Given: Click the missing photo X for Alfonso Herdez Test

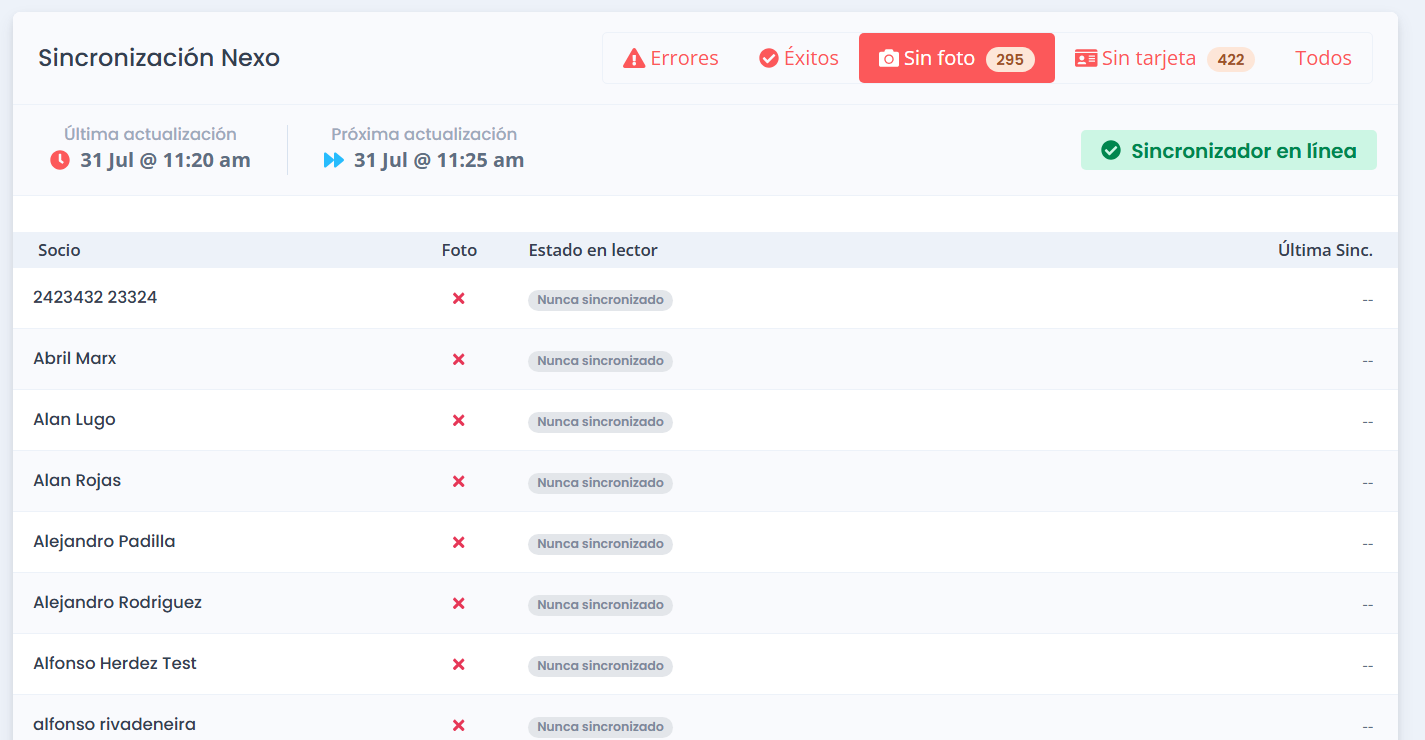Looking at the screenshot, I should [x=459, y=664].
